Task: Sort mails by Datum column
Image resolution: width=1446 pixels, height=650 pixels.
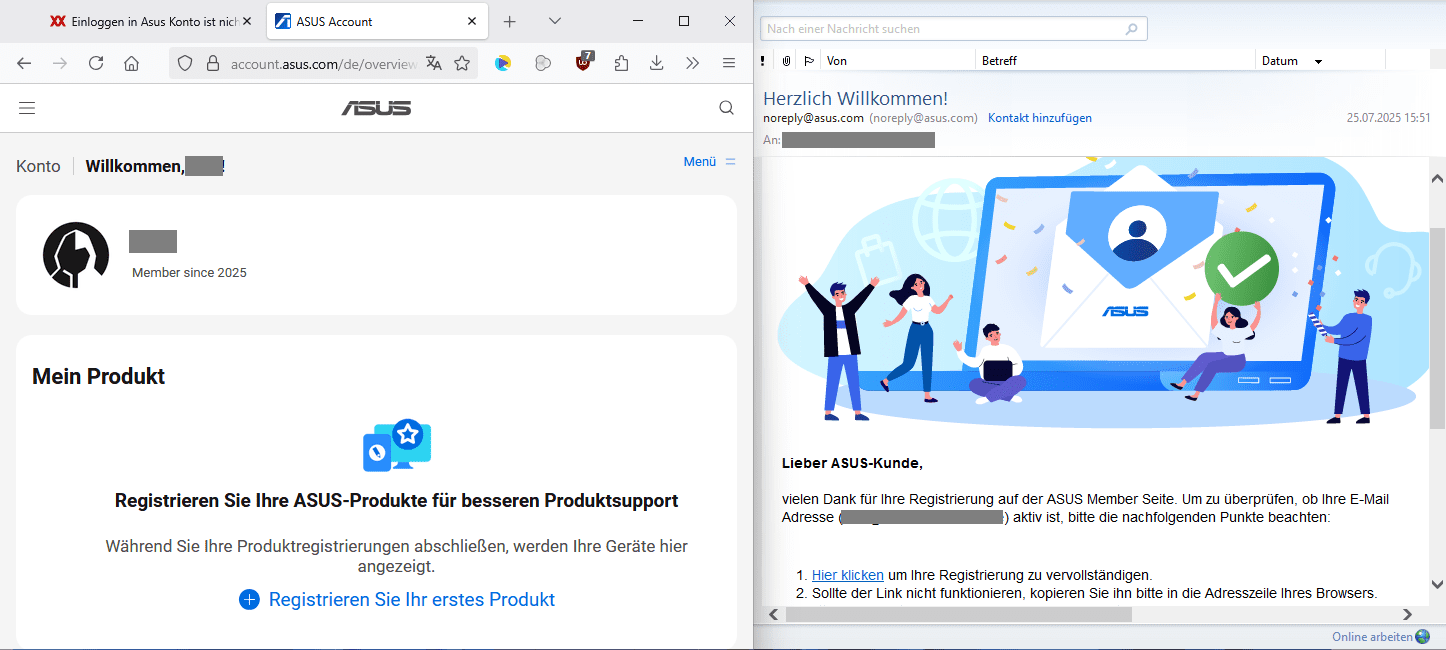Action: (x=1320, y=61)
